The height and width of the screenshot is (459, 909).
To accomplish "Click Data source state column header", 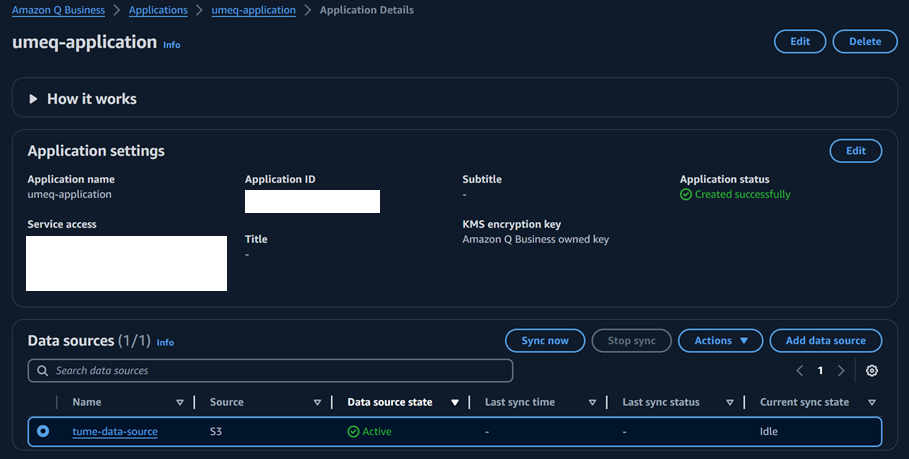I will pyautogui.click(x=390, y=402).
